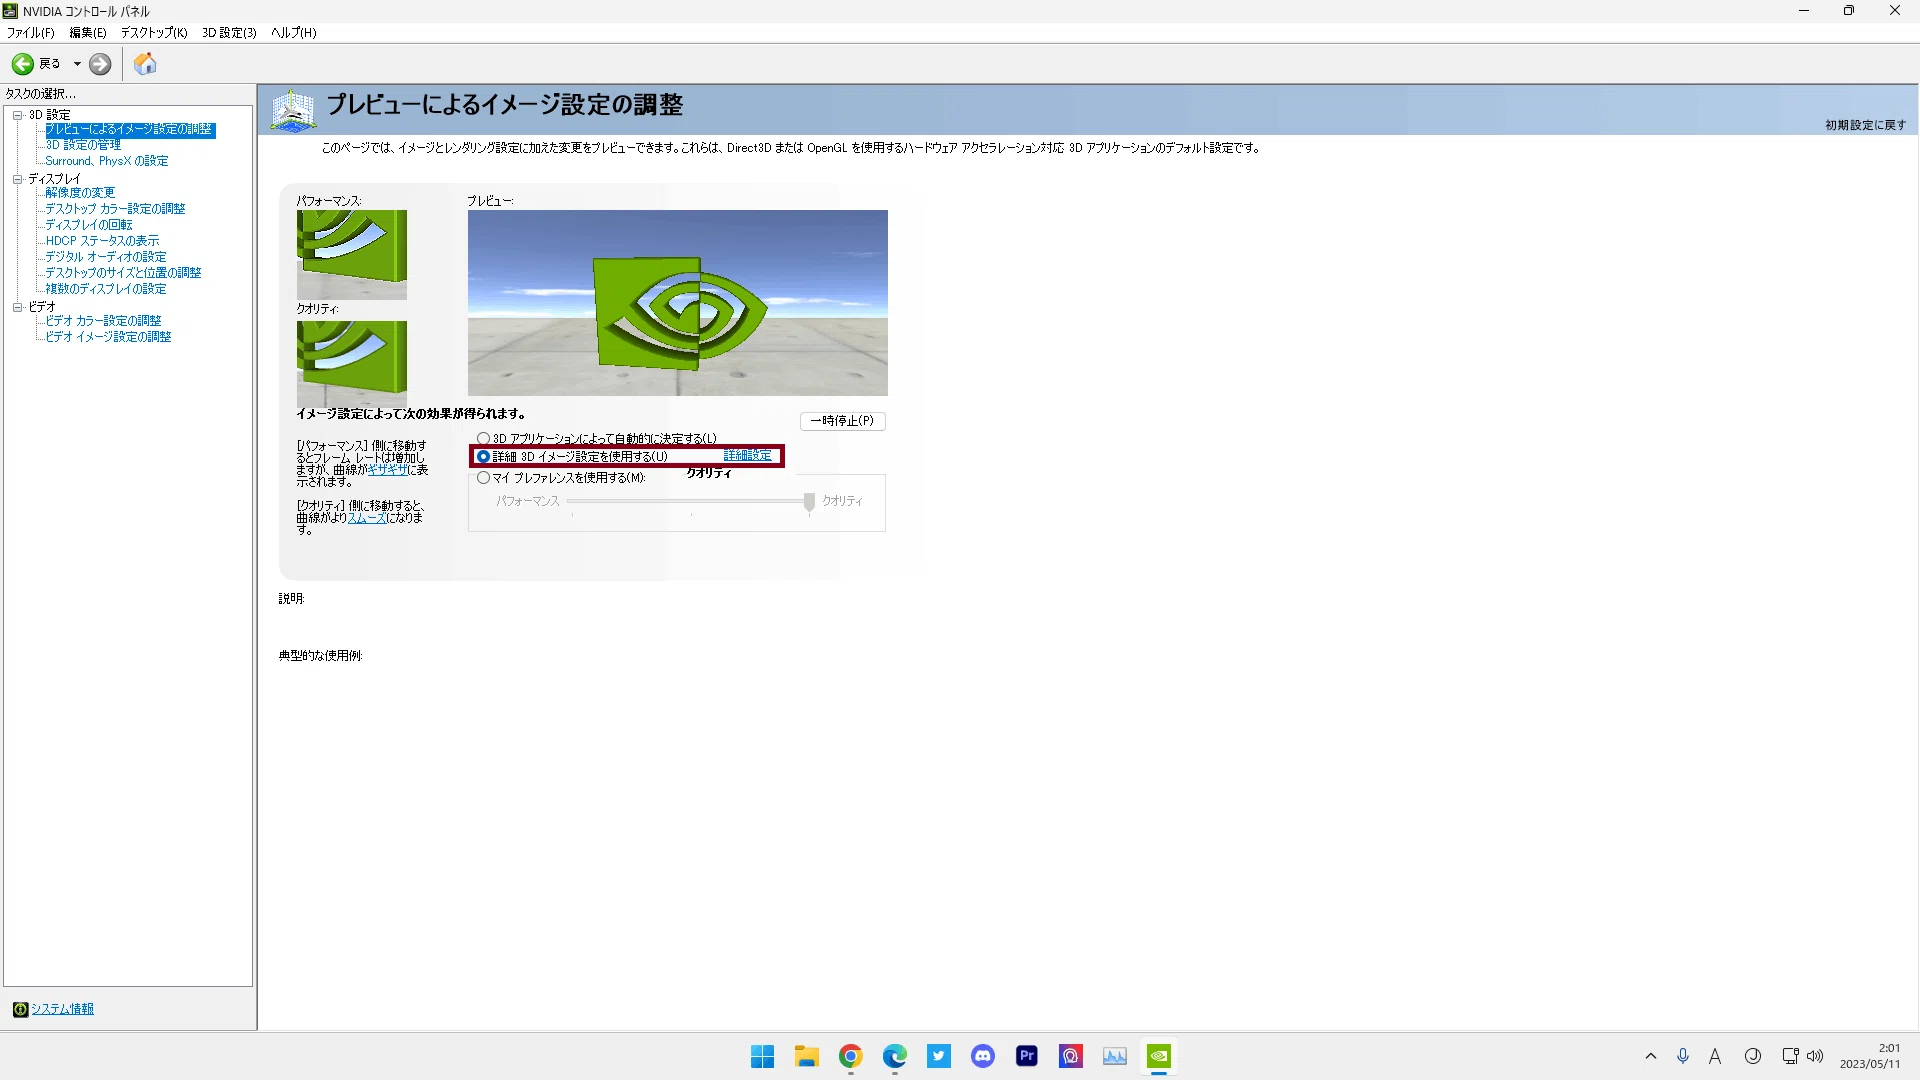Select ビデオ カラー設定の調整 tree item
The image size is (1920, 1080).
(x=103, y=321)
